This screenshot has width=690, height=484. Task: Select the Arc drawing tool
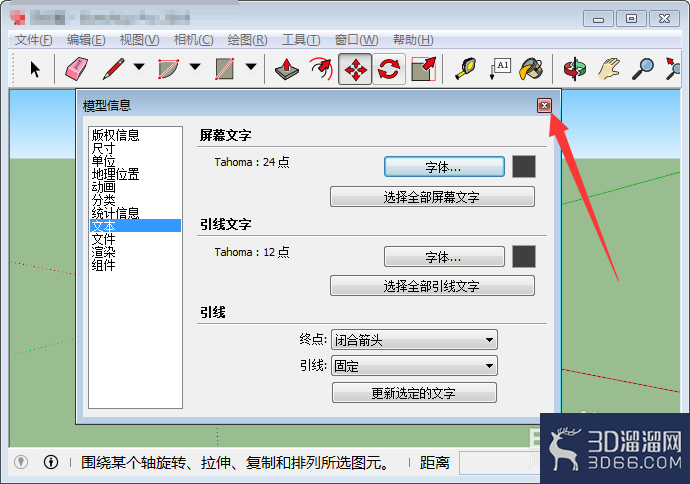[168, 69]
